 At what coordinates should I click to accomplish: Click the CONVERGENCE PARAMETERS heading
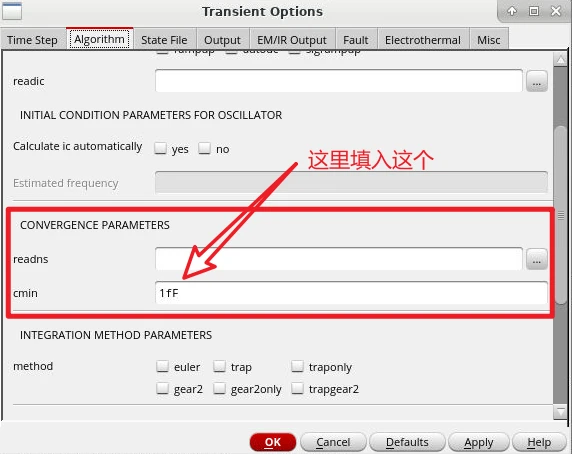tap(95, 225)
